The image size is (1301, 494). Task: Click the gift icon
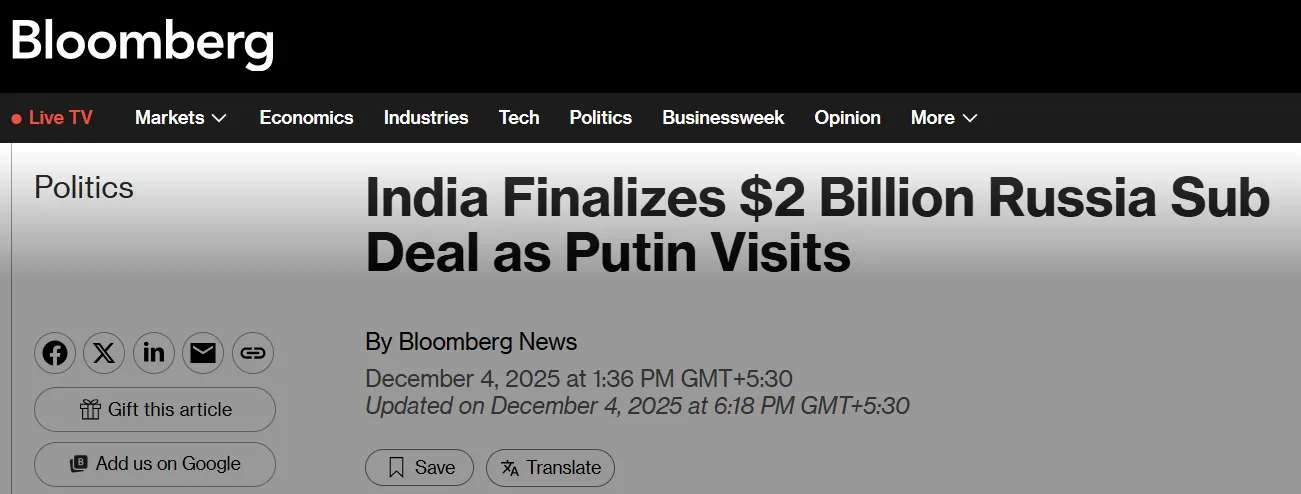click(x=90, y=409)
